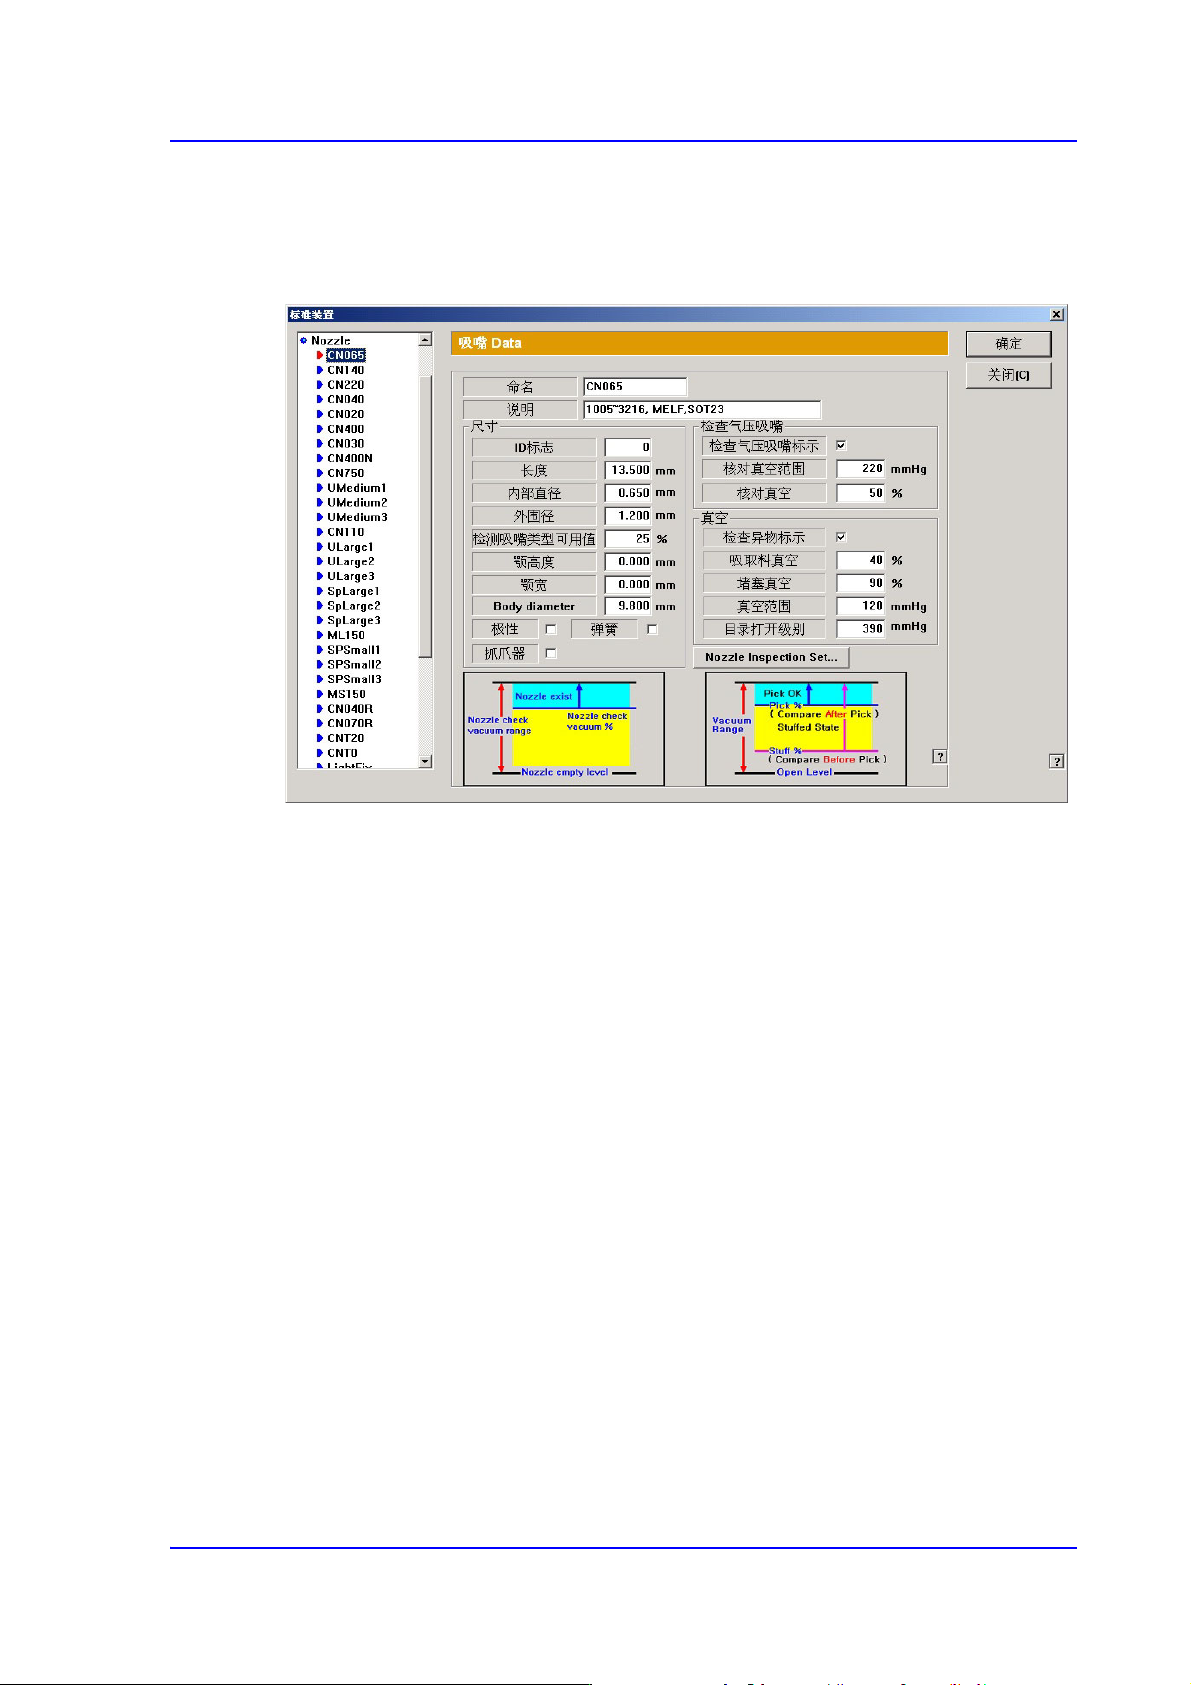Select the CN220 nozzle in the tree

[346, 385]
